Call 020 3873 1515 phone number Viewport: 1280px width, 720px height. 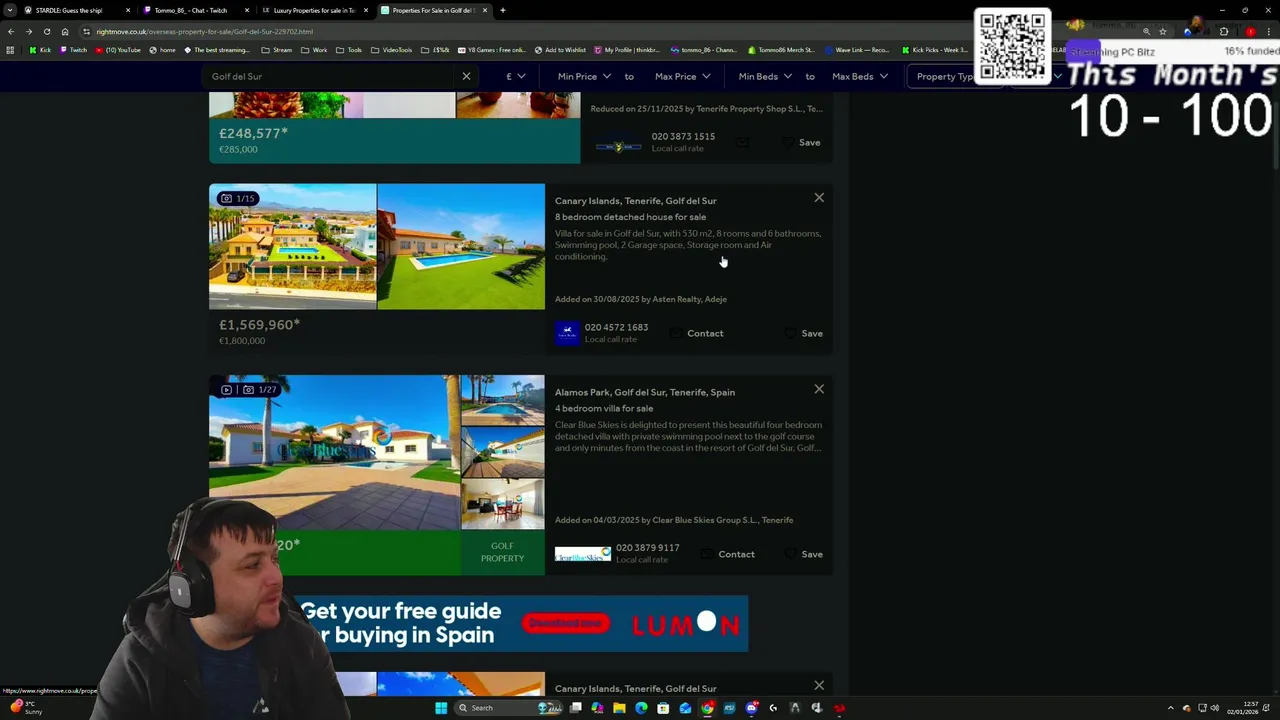pos(683,136)
